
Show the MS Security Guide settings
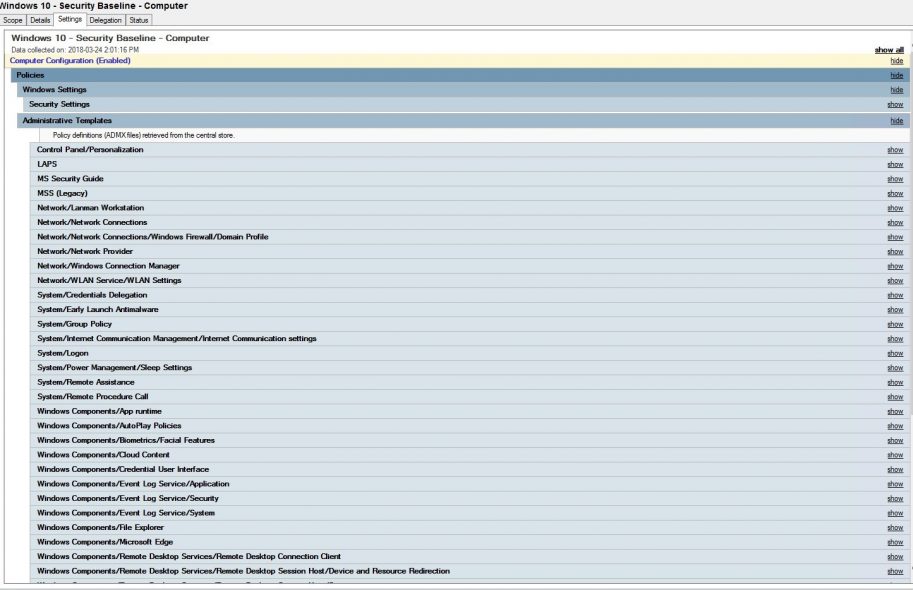coord(895,179)
